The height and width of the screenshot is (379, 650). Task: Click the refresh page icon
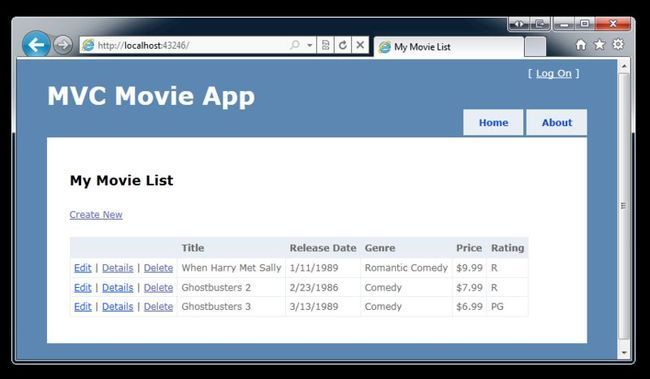[343, 45]
